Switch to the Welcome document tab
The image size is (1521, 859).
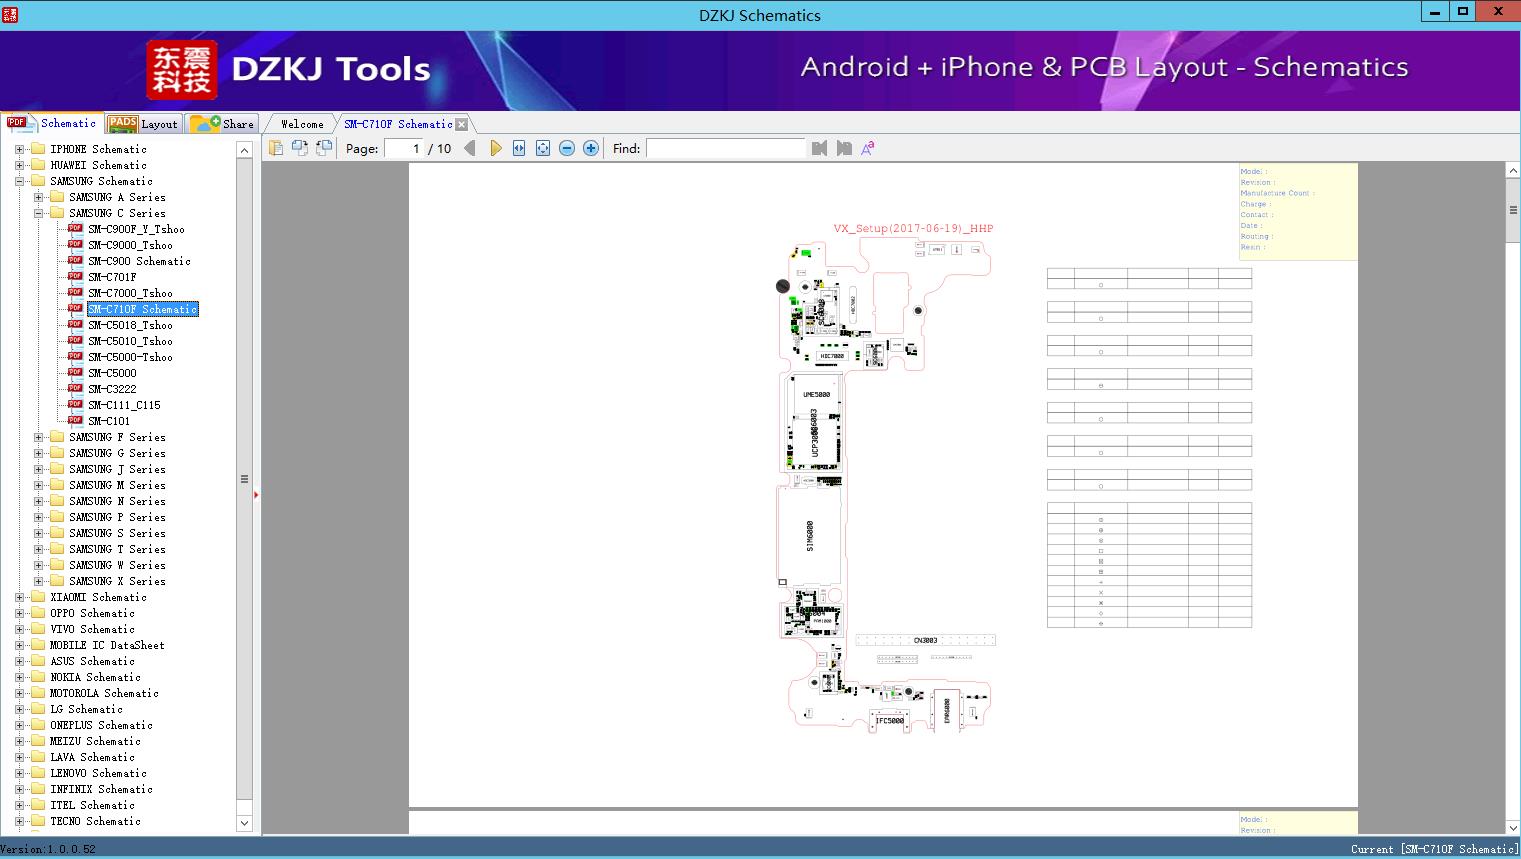point(302,124)
